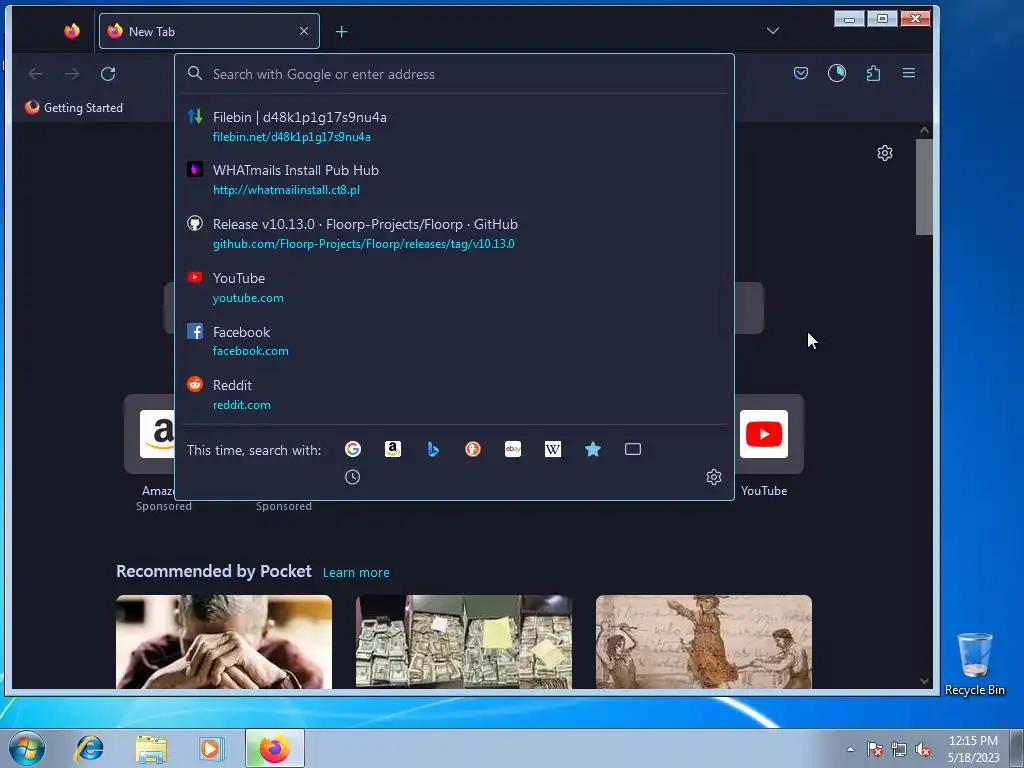Launch Internet Explorer from taskbar
This screenshot has width=1024, height=768.
pyautogui.click(x=89, y=748)
